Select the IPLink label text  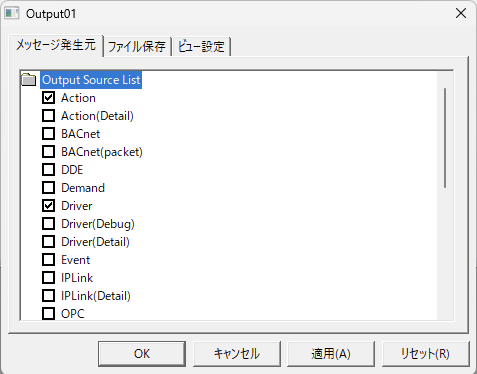(x=77, y=278)
